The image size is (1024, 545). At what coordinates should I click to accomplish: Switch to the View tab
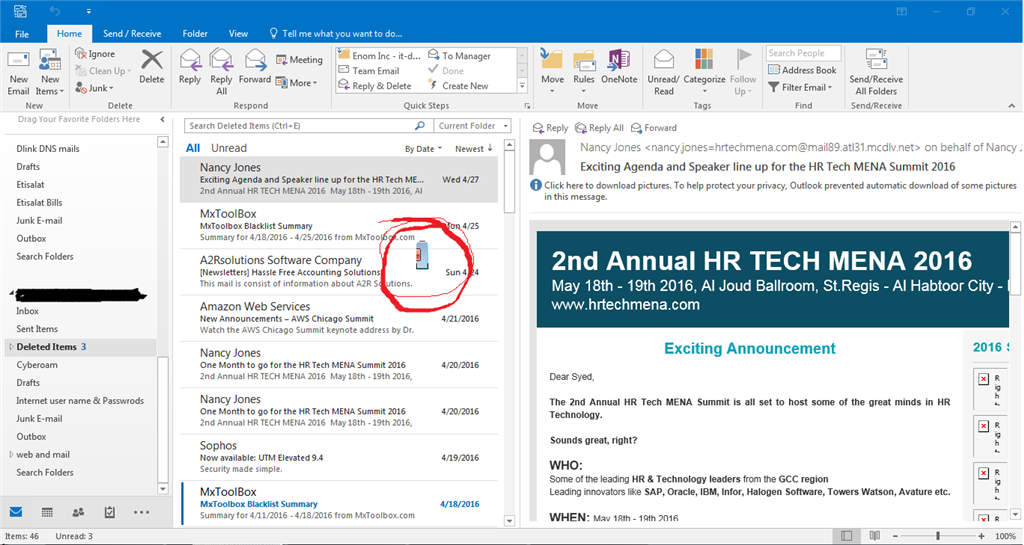(x=238, y=34)
